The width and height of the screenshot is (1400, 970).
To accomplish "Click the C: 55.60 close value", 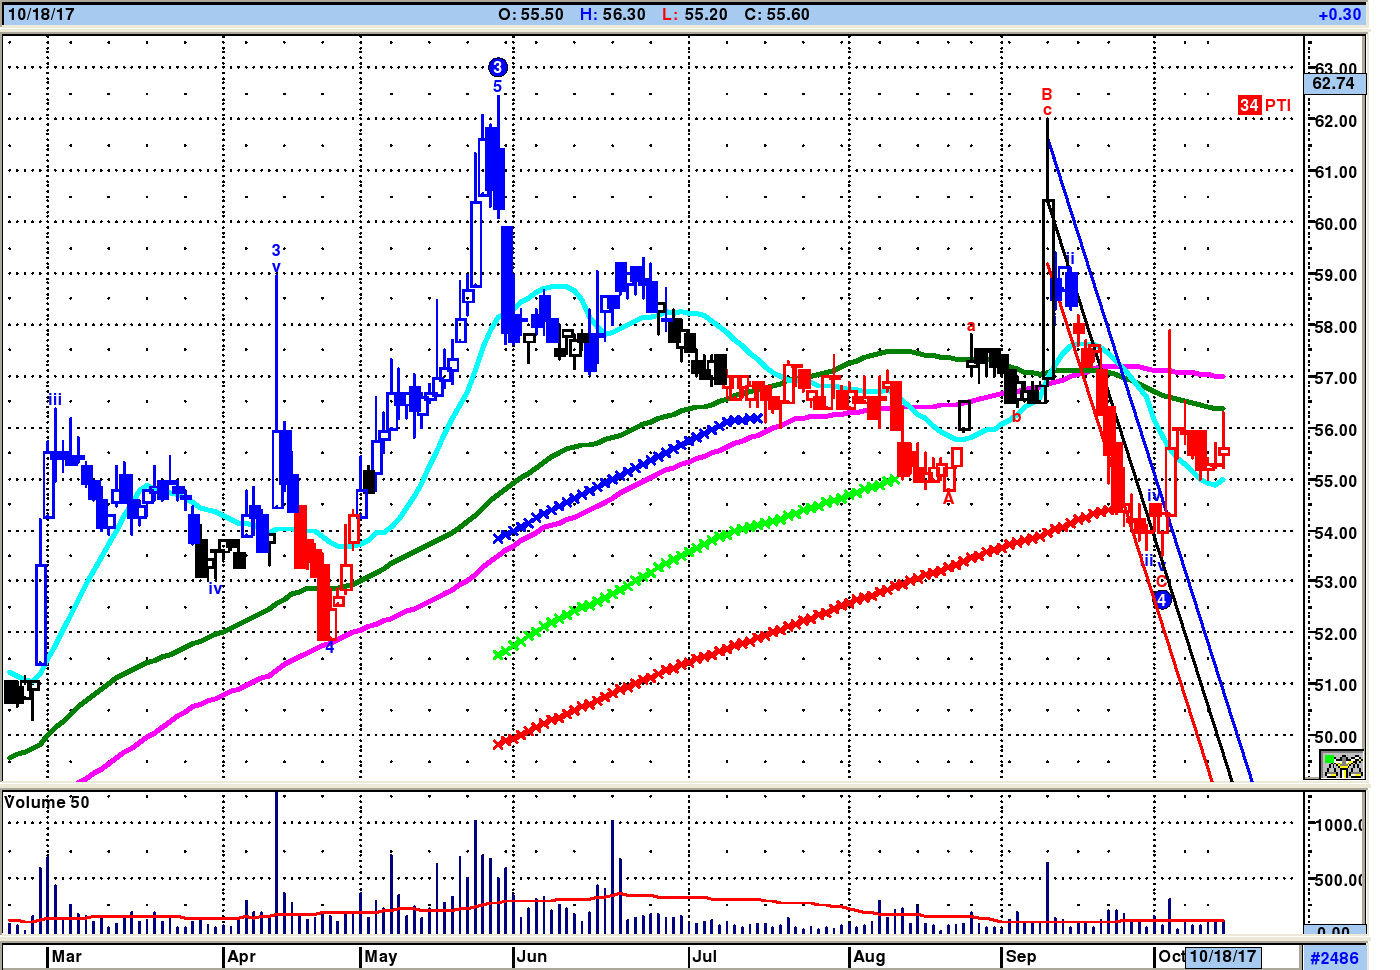I will point(777,15).
